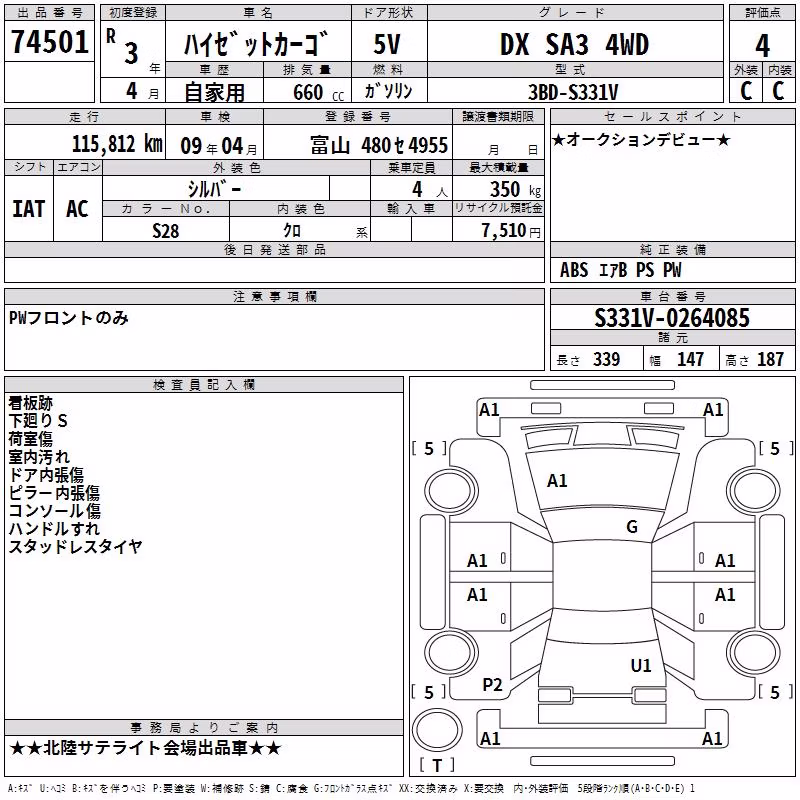Click inspector note ピラー内張傷

pyautogui.click(x=54, y=492)
